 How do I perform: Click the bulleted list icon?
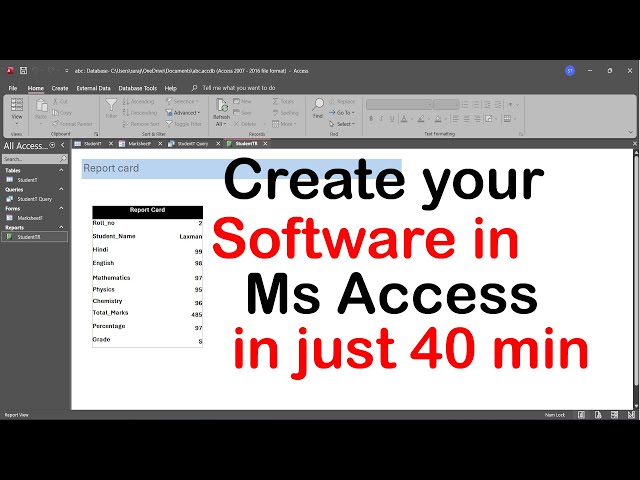[465, 105]
